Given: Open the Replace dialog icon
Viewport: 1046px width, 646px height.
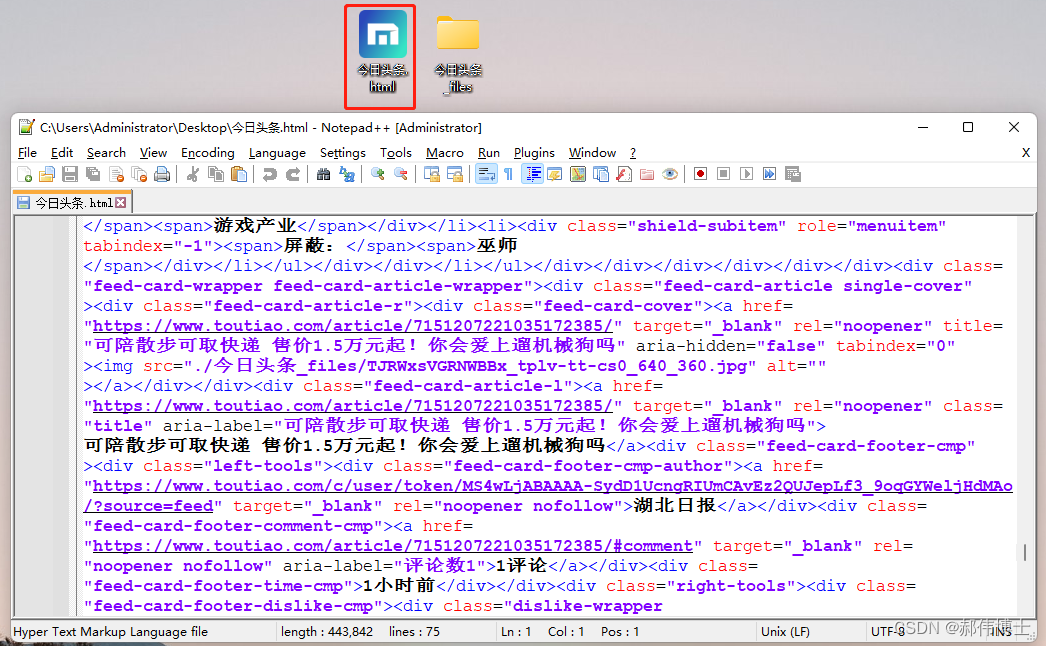Looking at the screenshot, I should click(x=347, y=175).
